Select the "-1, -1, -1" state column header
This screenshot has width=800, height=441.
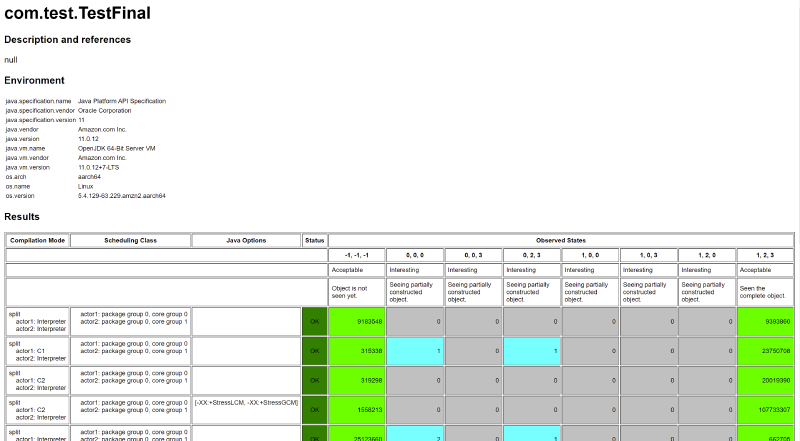click(357, 255)
